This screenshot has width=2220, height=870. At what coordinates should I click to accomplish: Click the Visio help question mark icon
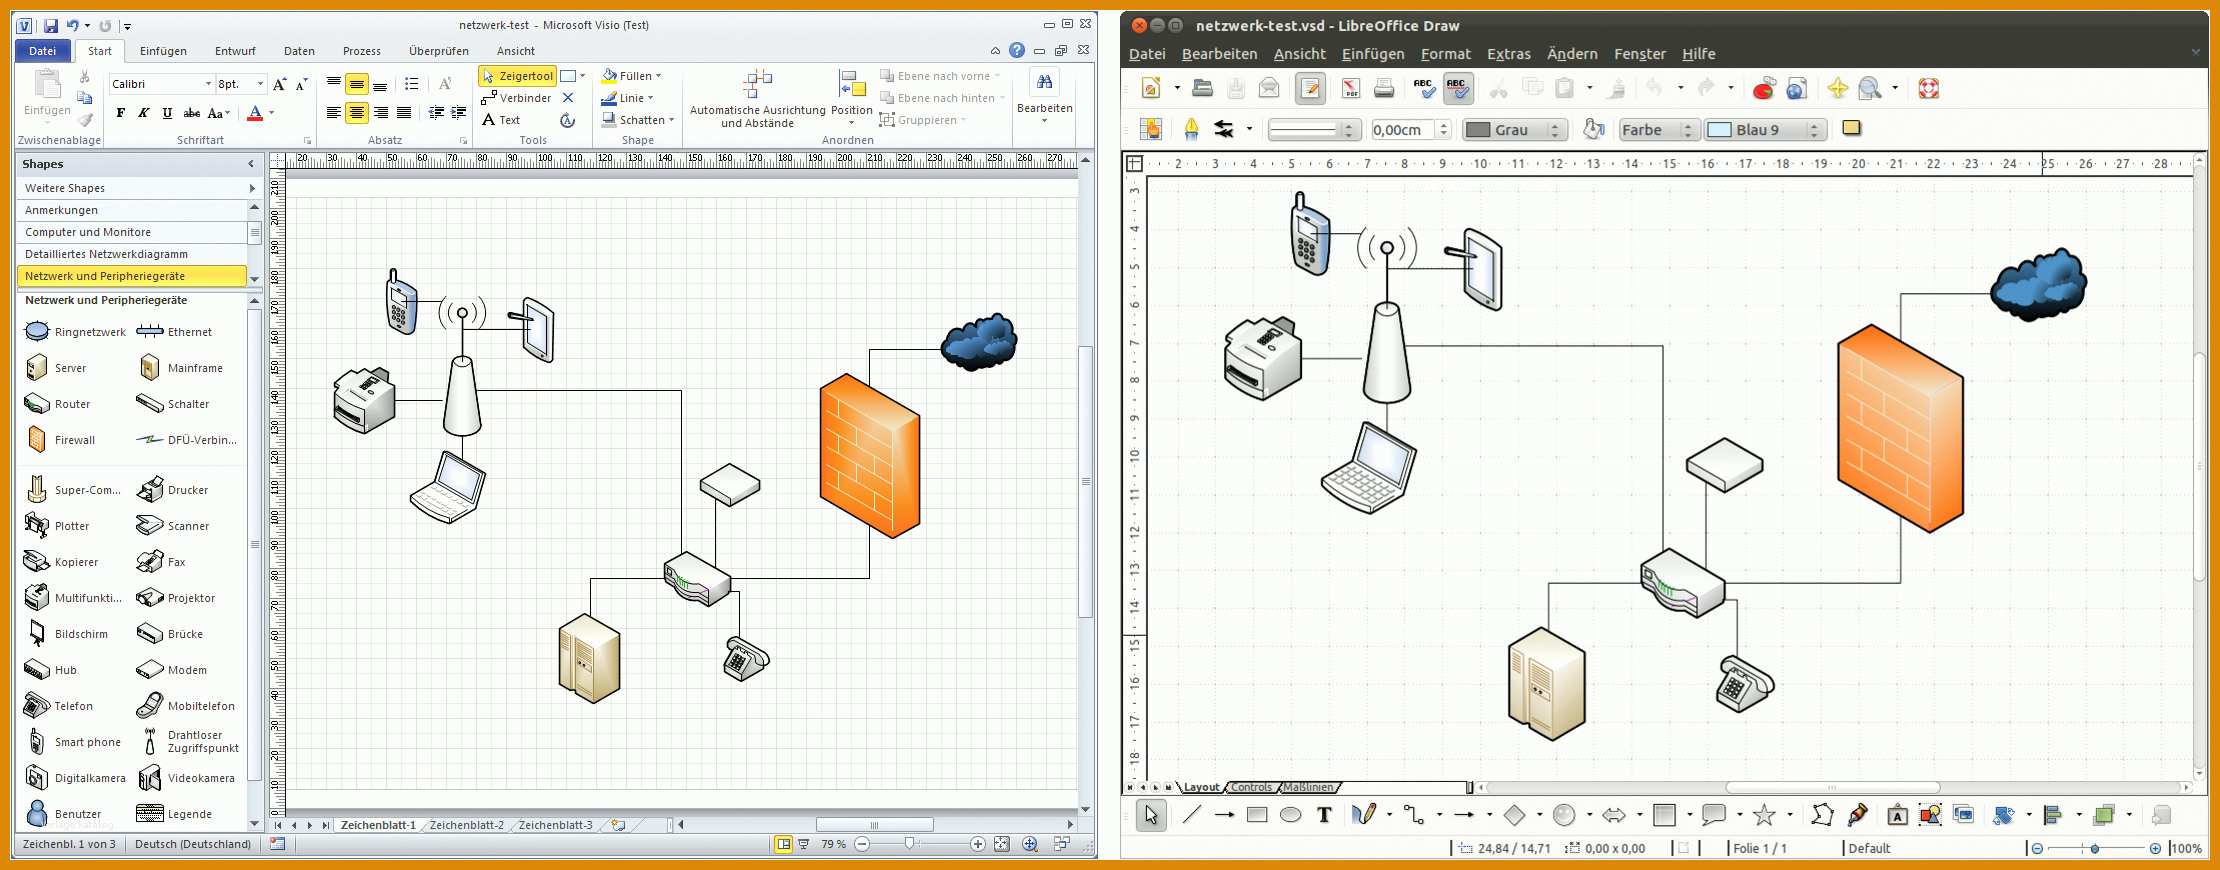[1017, 50]
